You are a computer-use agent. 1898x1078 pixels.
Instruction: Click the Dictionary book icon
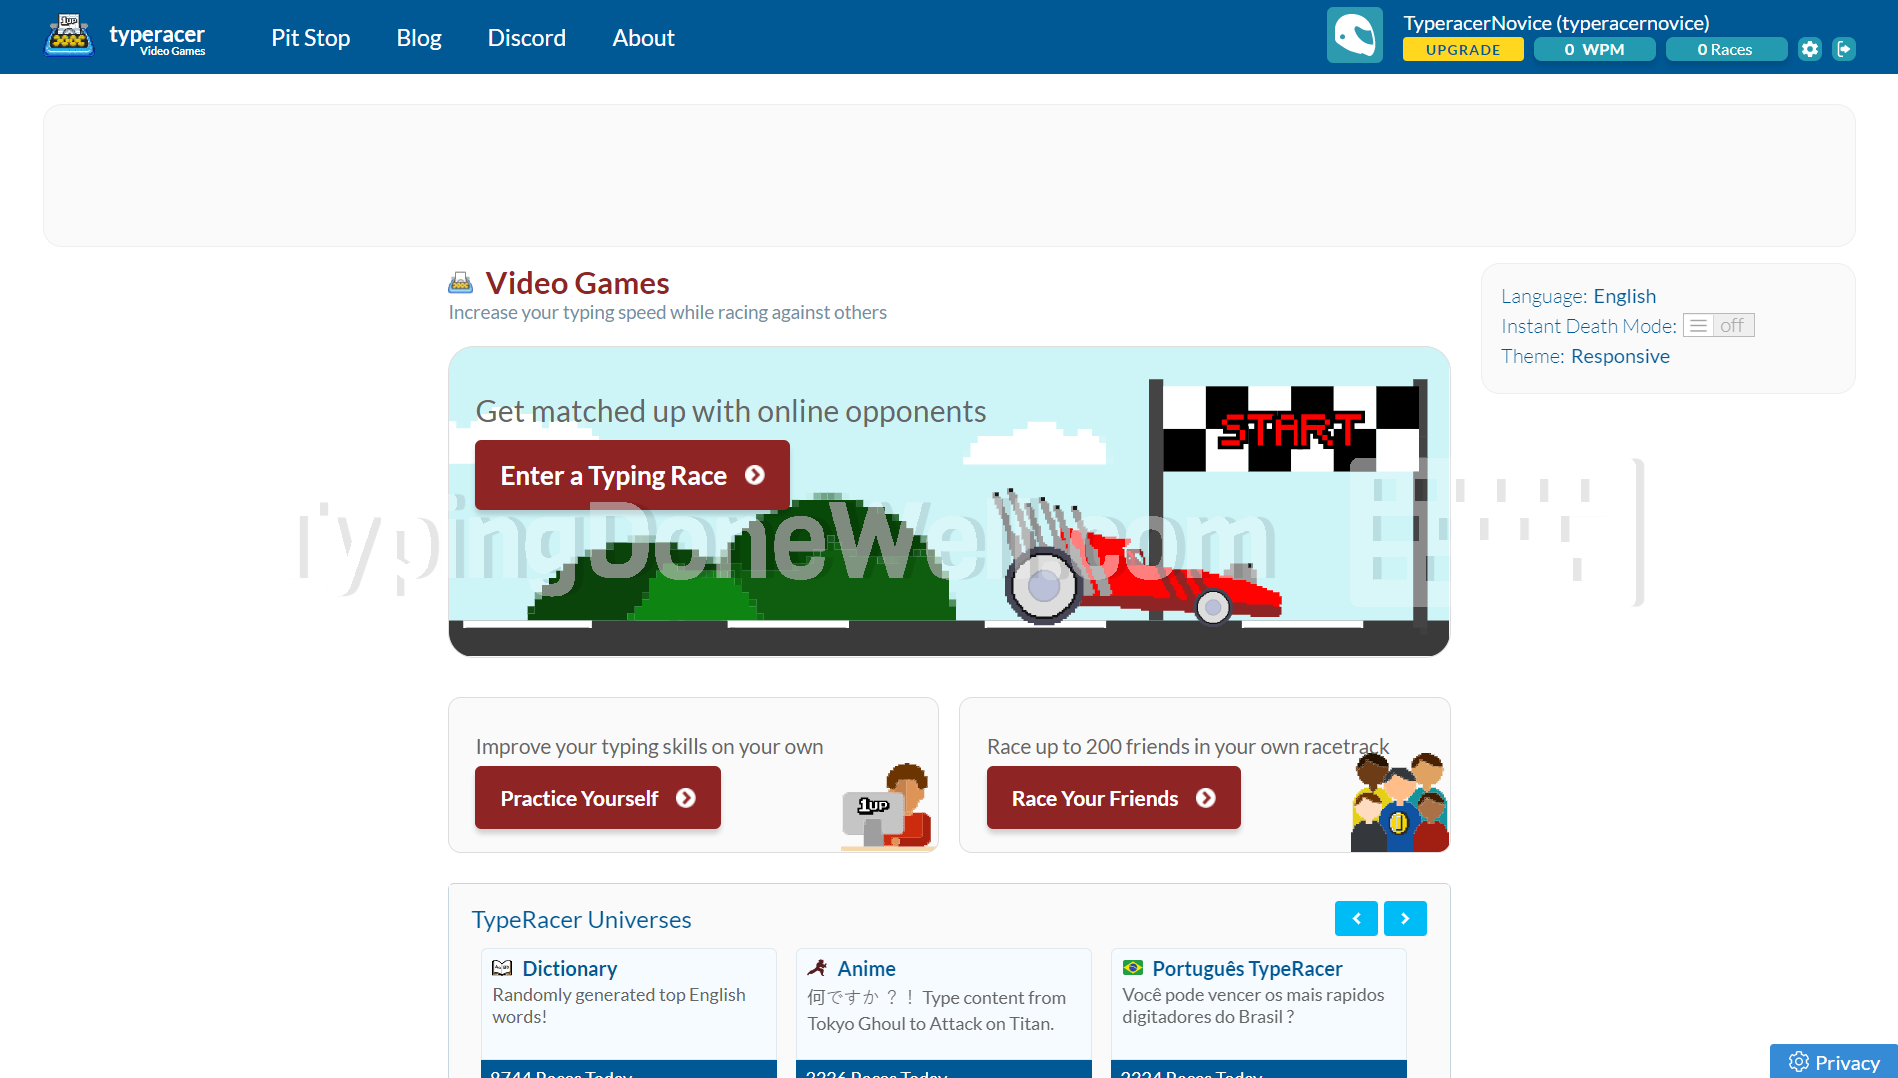click(503, 967)
